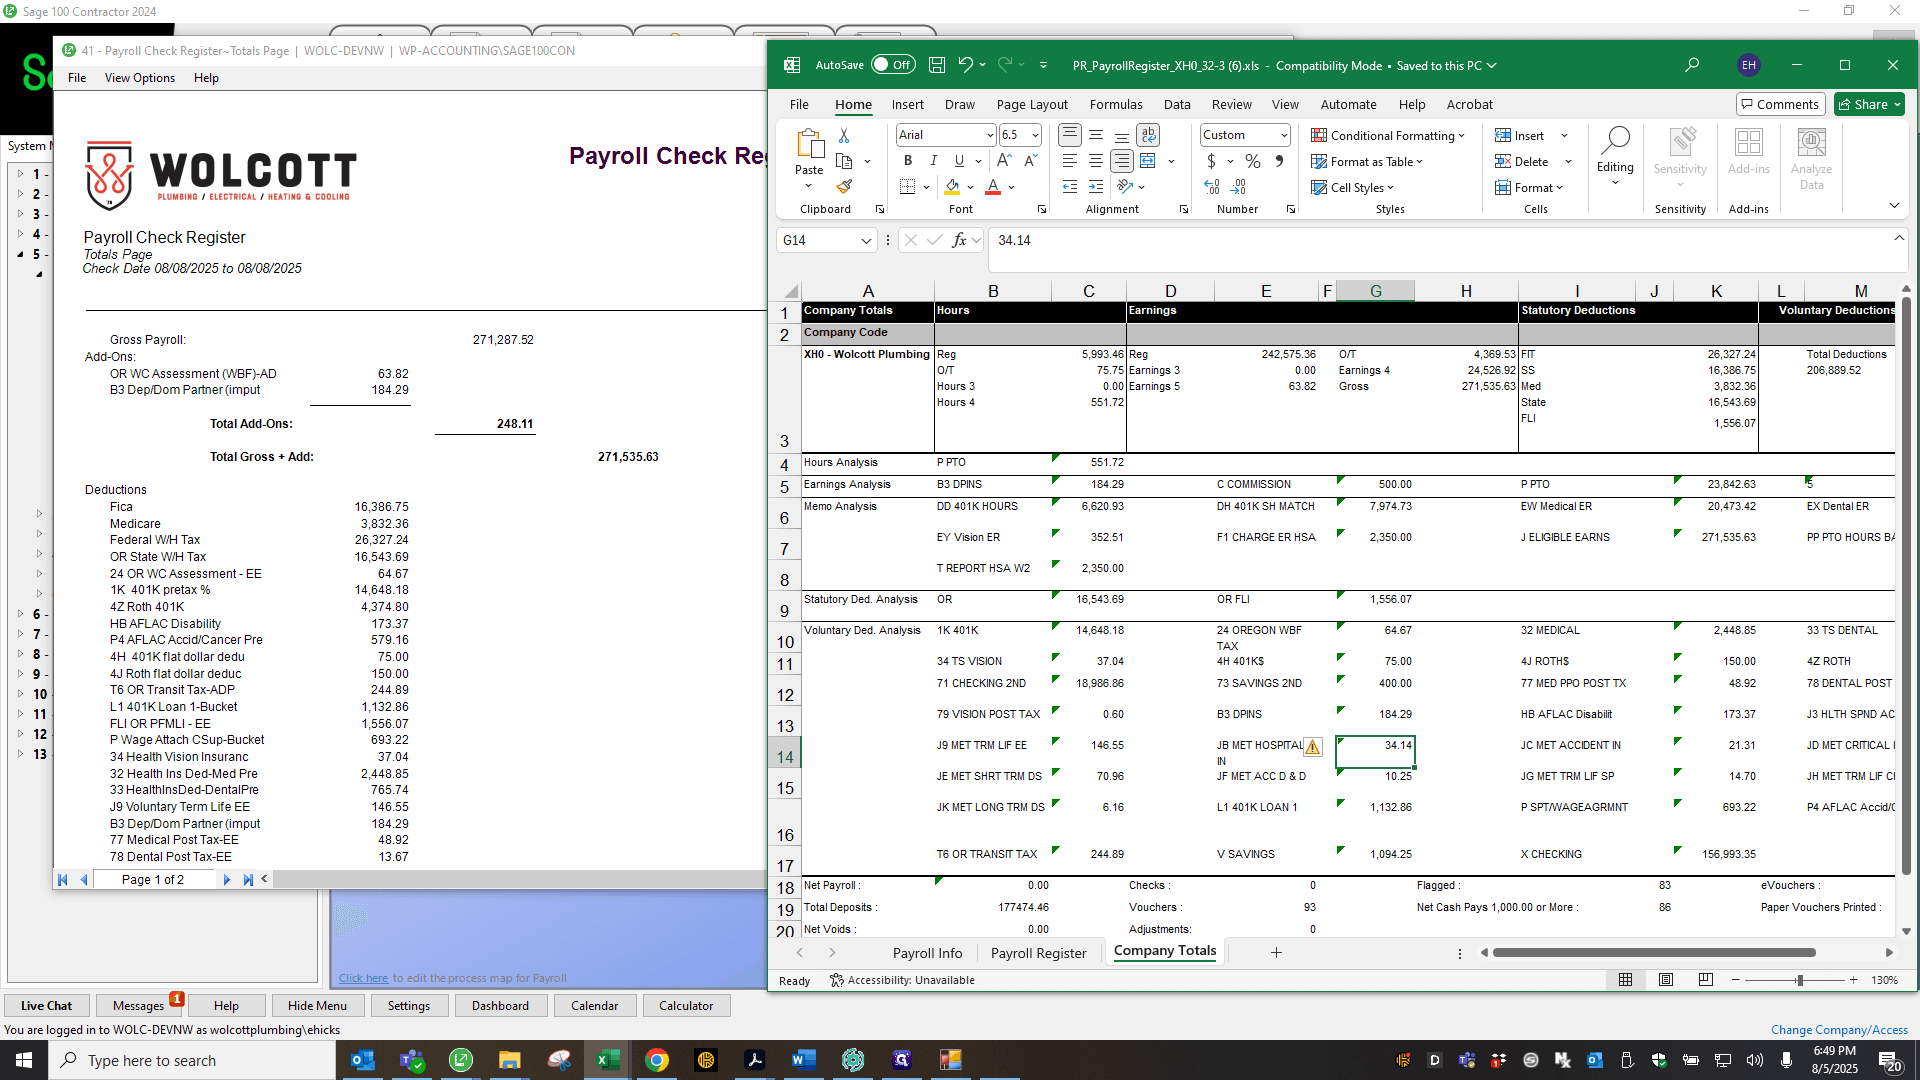Toggle Bold formatting in Font group

pyautogui.click(x=907, y=160)
